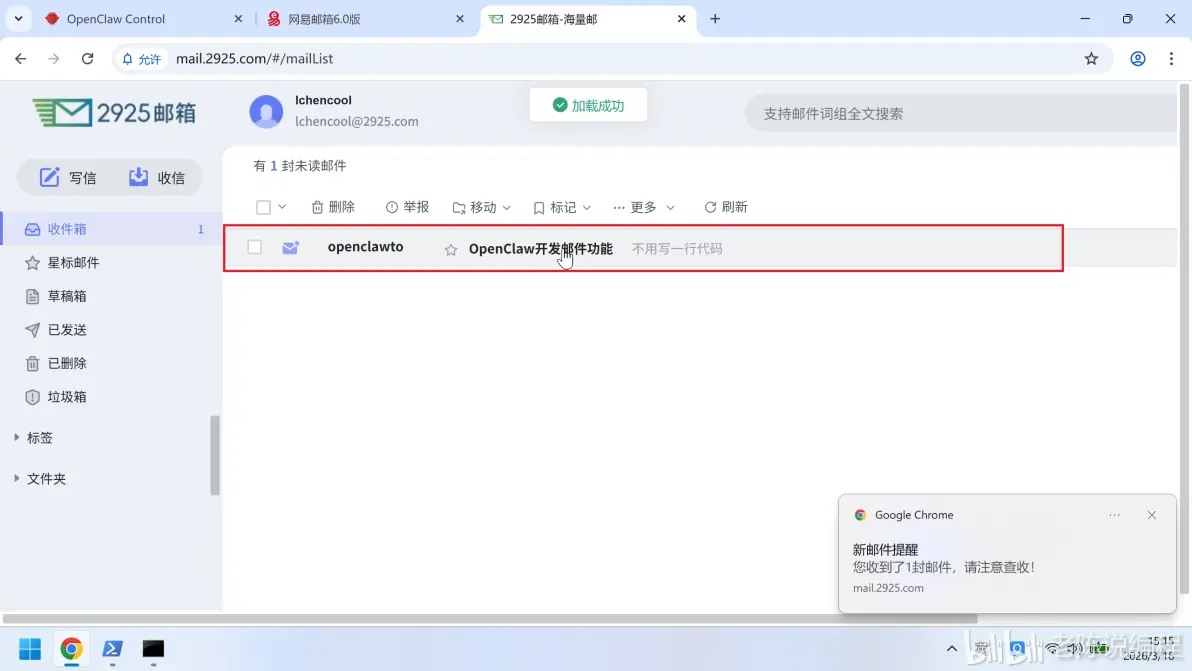Click the 删除 delete button

(333, 207)
